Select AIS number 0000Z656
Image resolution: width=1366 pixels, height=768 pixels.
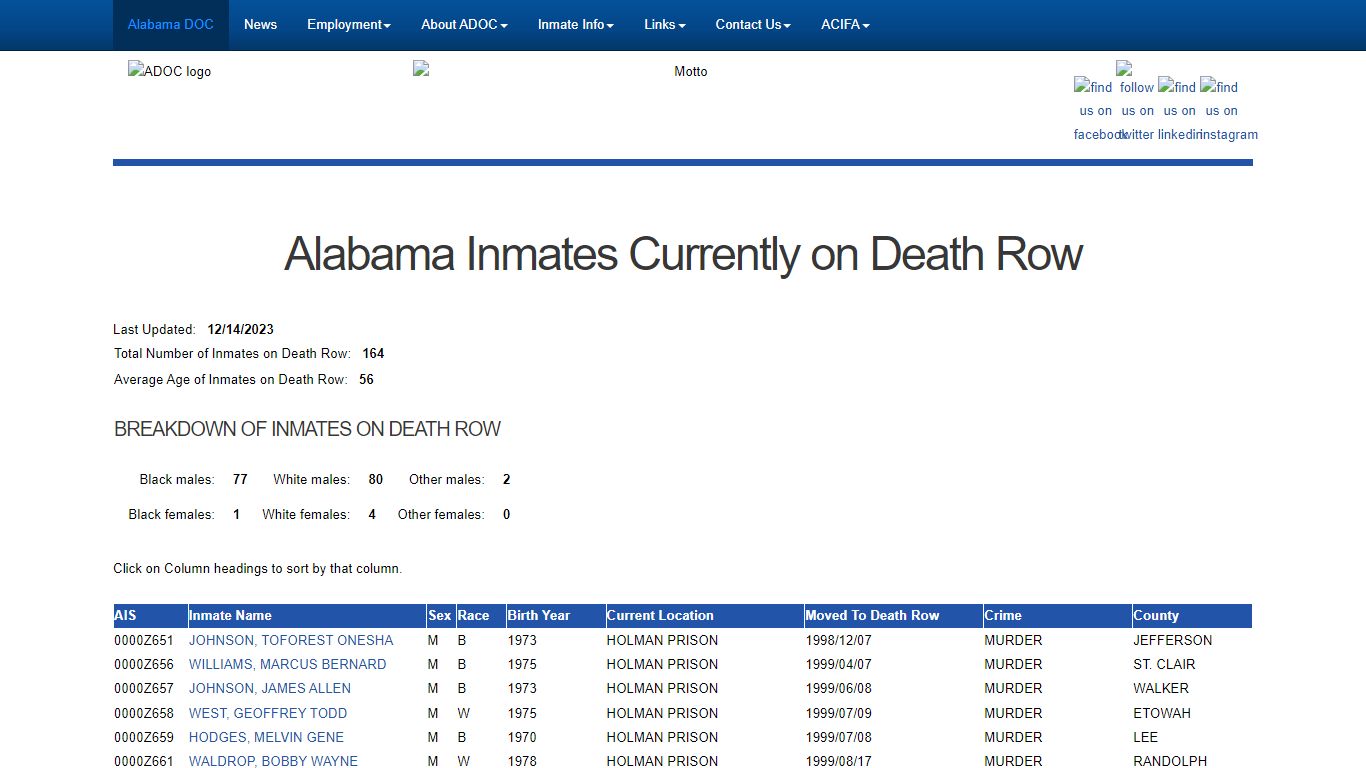coord(144,664)
